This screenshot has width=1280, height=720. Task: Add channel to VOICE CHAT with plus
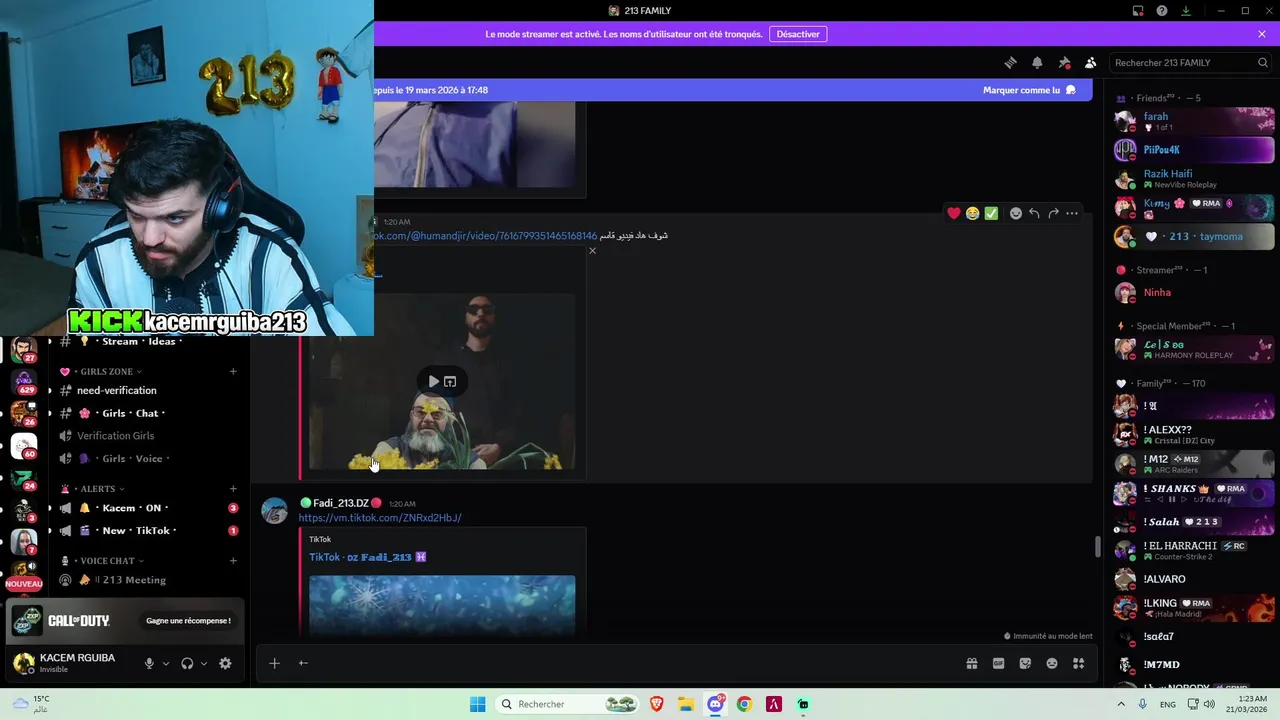tap(233, 561)
